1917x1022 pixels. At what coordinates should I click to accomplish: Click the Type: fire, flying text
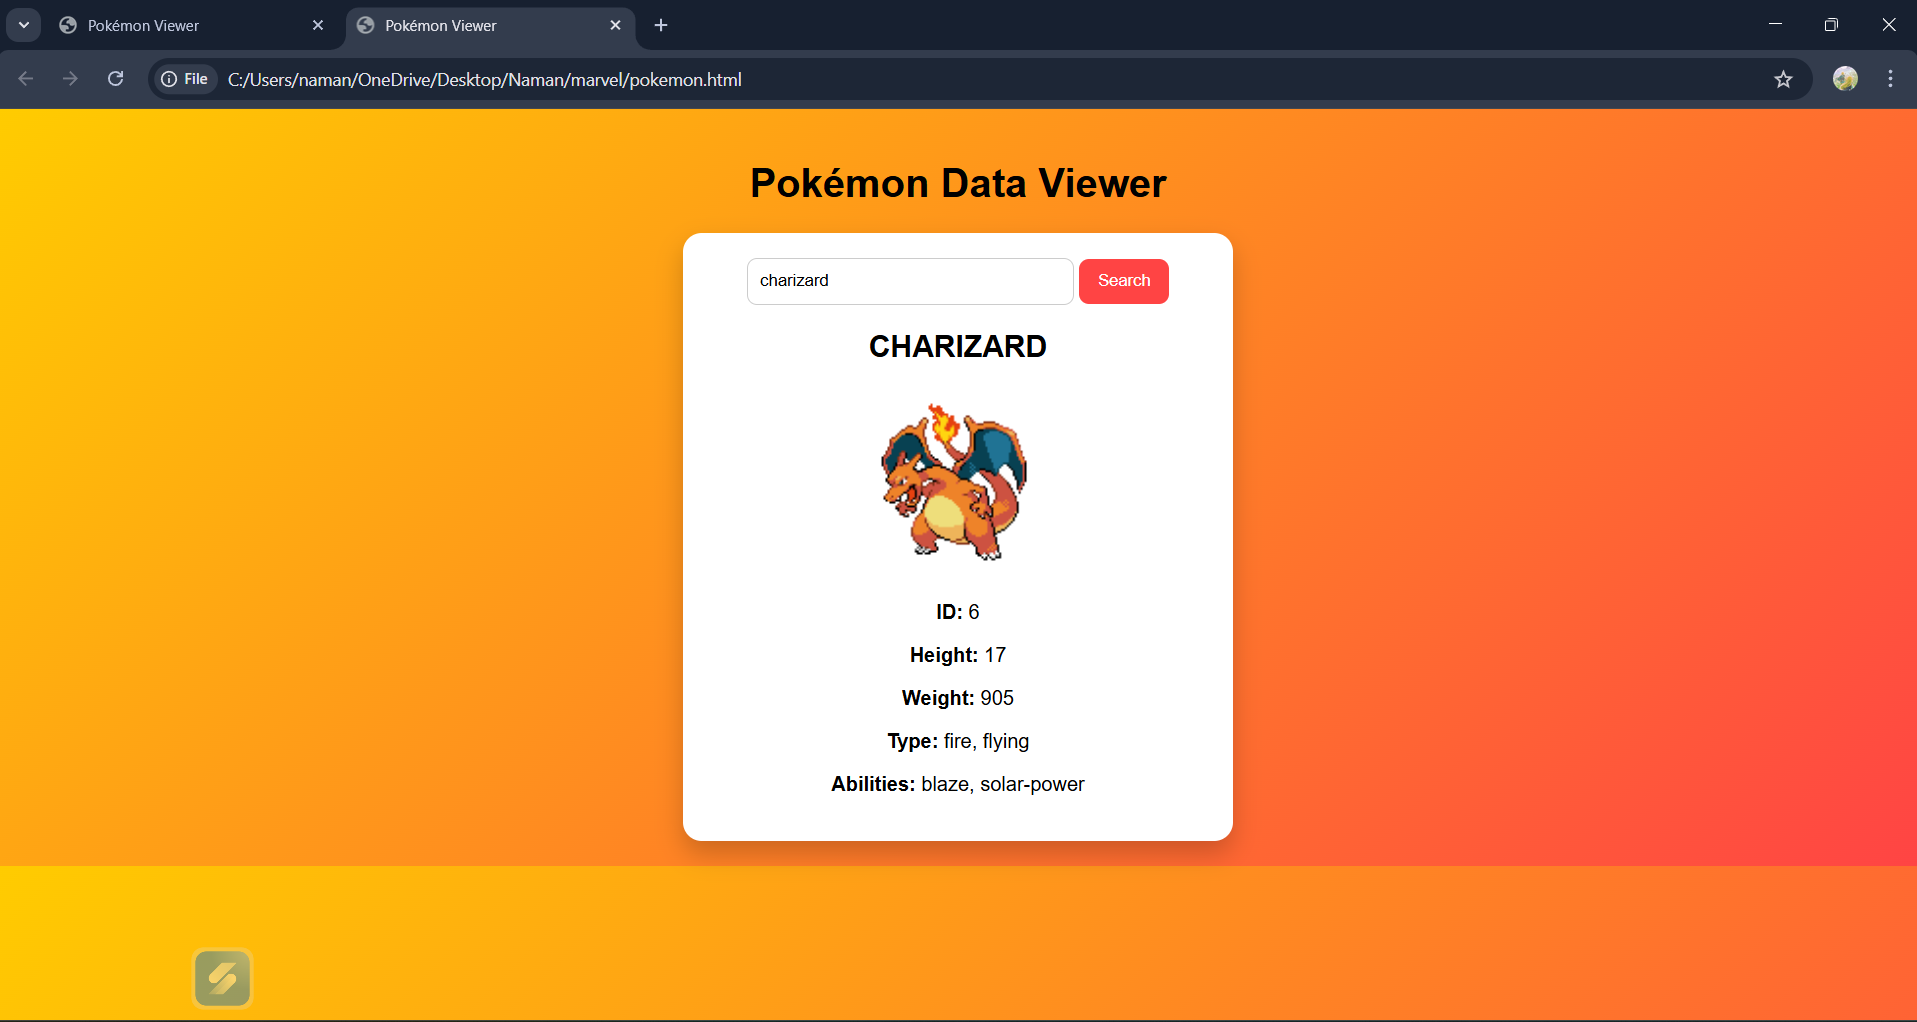(957, 741)
